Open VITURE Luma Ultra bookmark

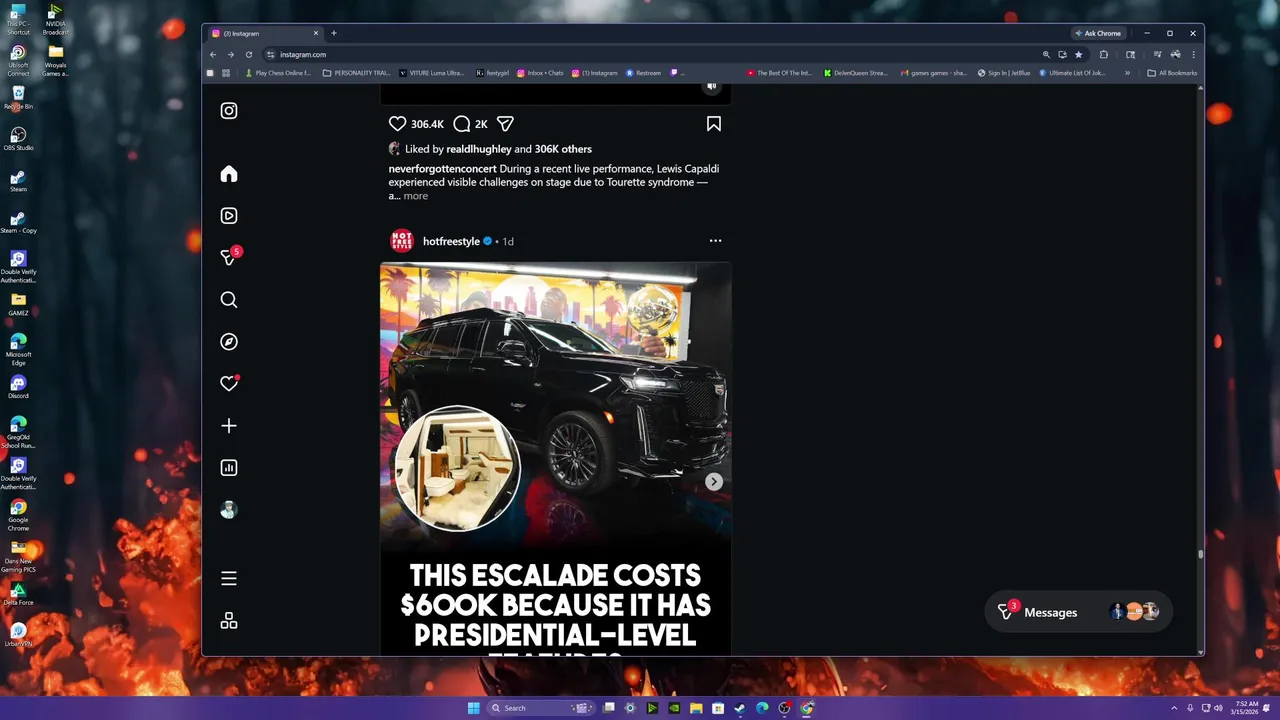click(x=431, y=73)
